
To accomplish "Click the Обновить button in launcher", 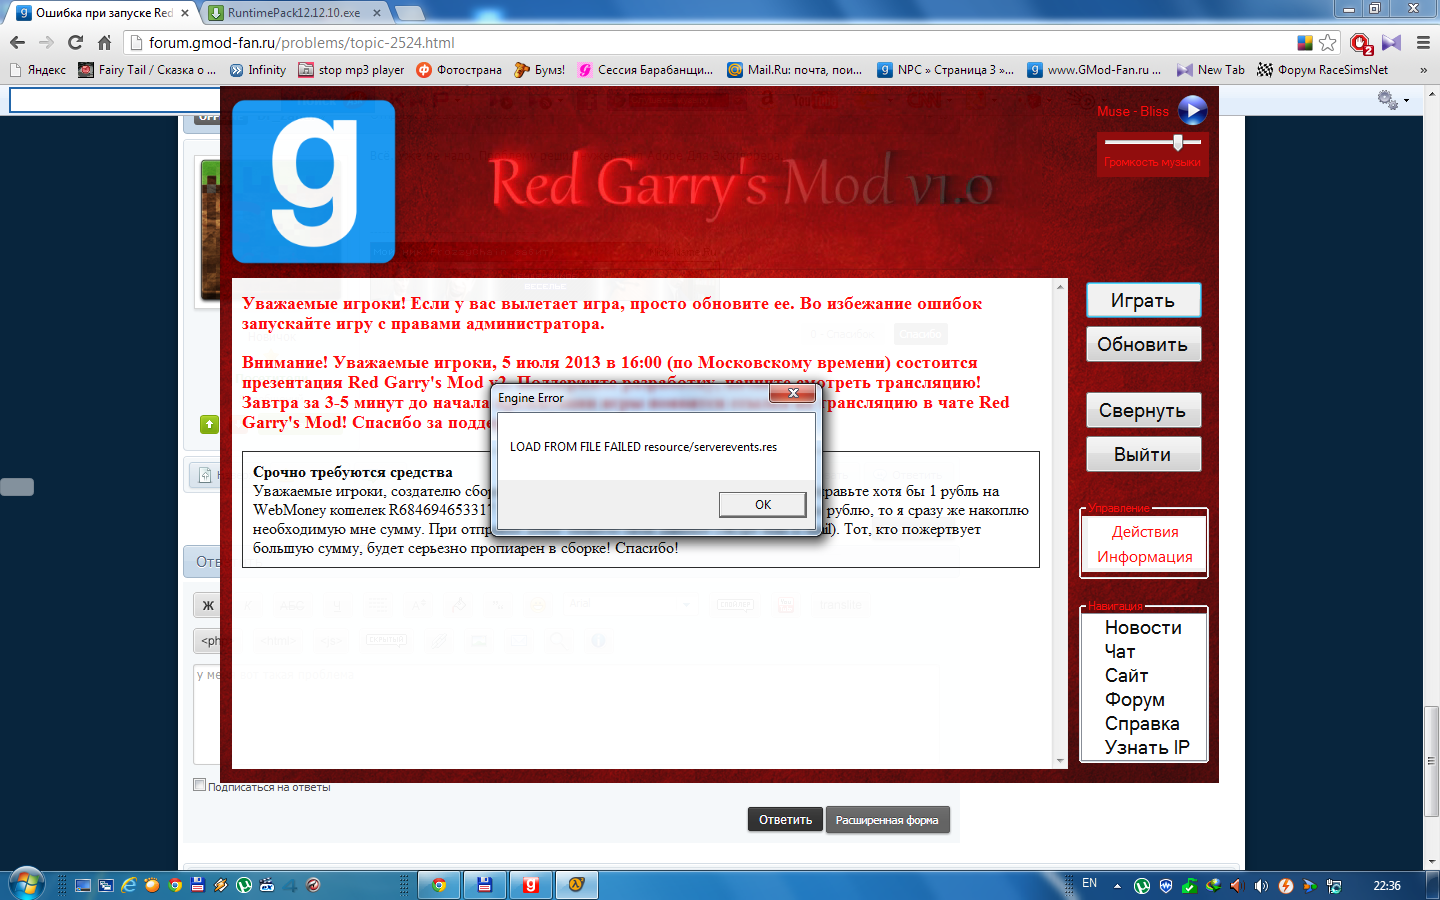I will pos(1143,345).
